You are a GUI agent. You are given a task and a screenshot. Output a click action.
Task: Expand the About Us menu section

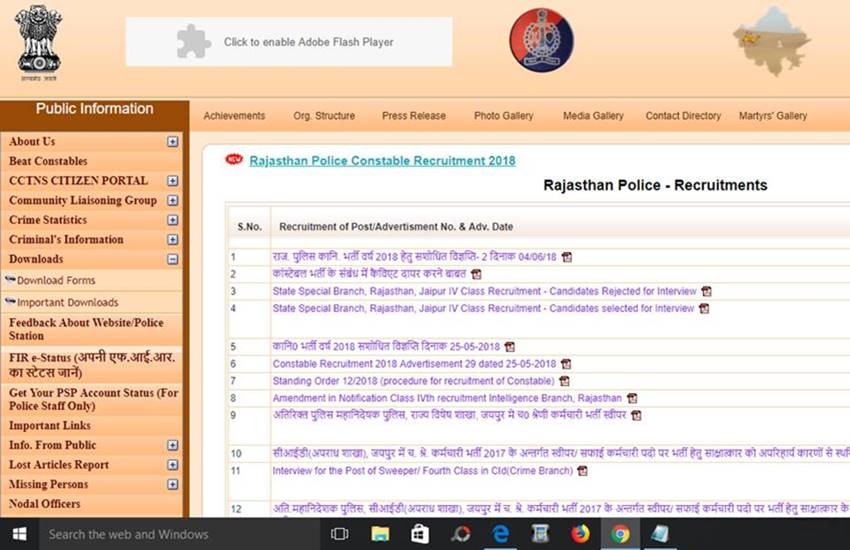173,142
